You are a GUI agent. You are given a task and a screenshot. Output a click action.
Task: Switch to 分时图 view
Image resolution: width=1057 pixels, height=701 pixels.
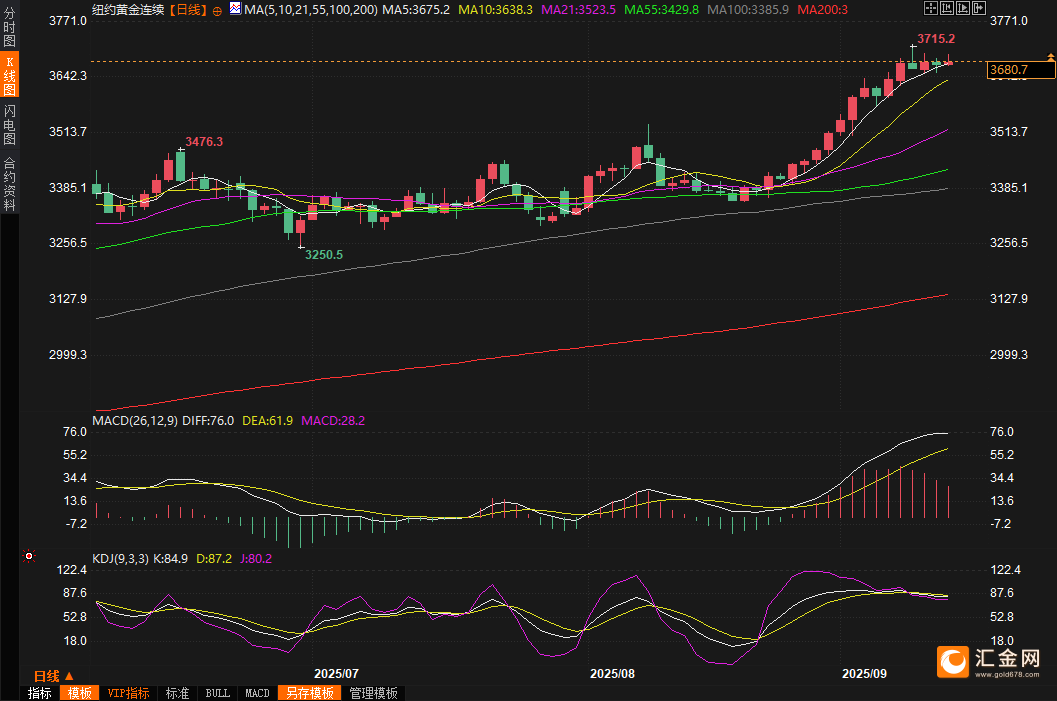coord(9,27)
